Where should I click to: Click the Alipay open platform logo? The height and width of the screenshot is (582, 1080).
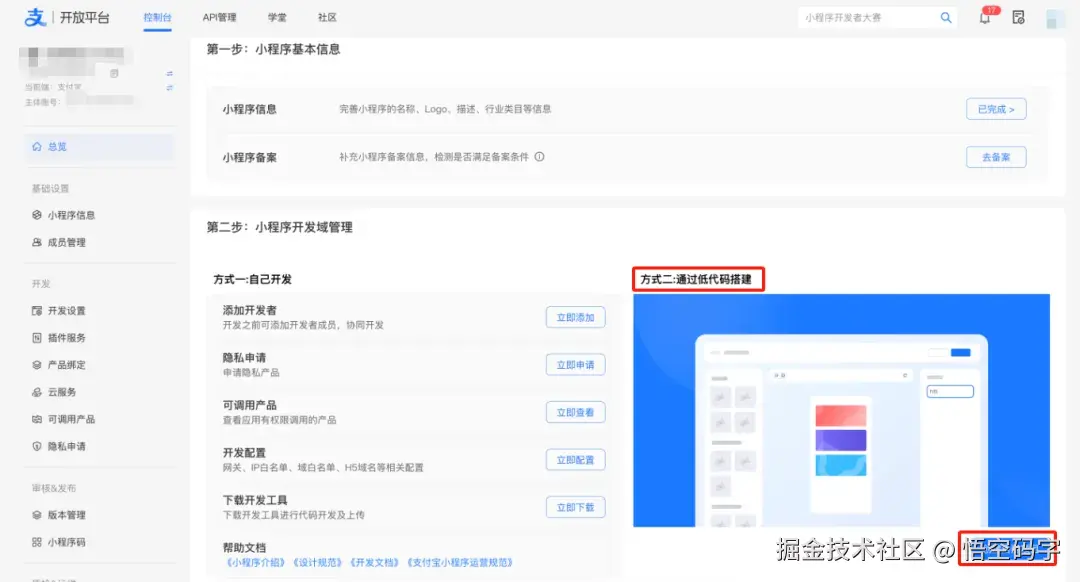[x=67, y=17]
